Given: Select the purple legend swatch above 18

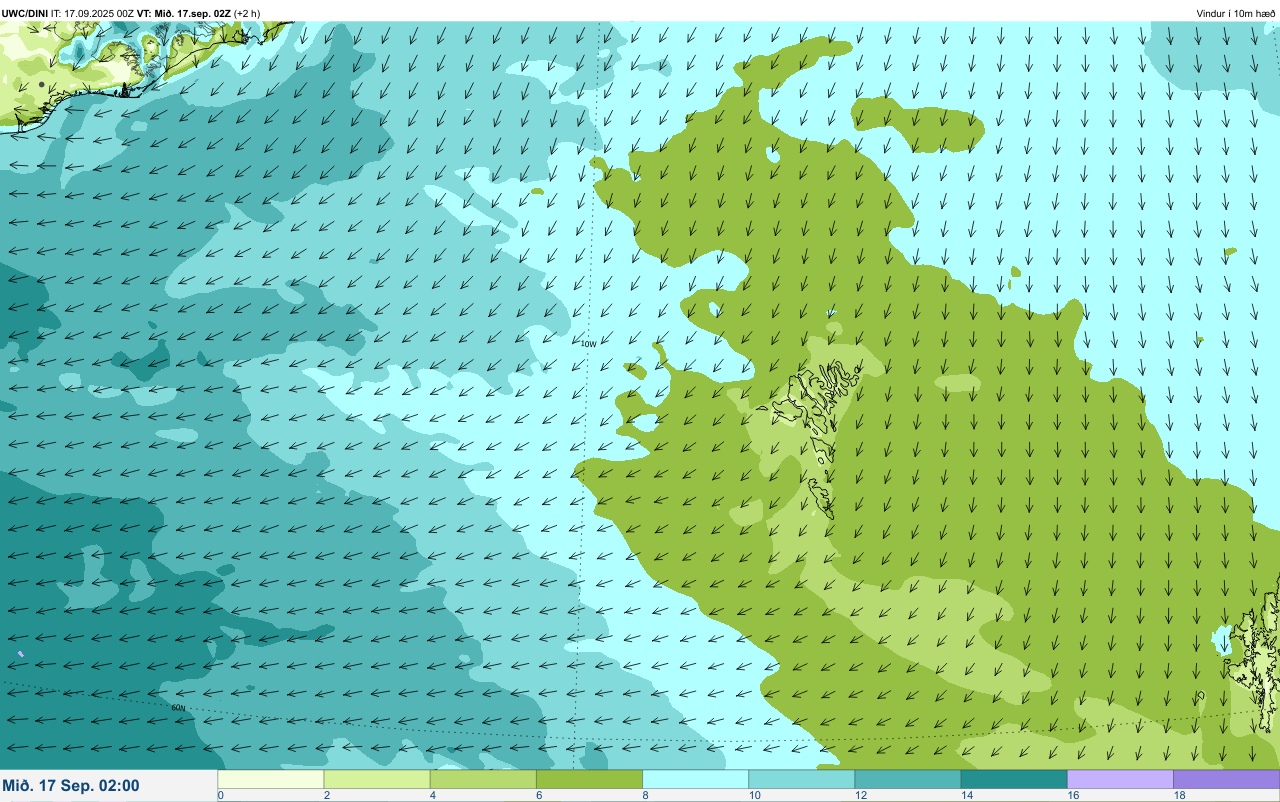Looking at the screenshot, I should (x=1226, y=779).
